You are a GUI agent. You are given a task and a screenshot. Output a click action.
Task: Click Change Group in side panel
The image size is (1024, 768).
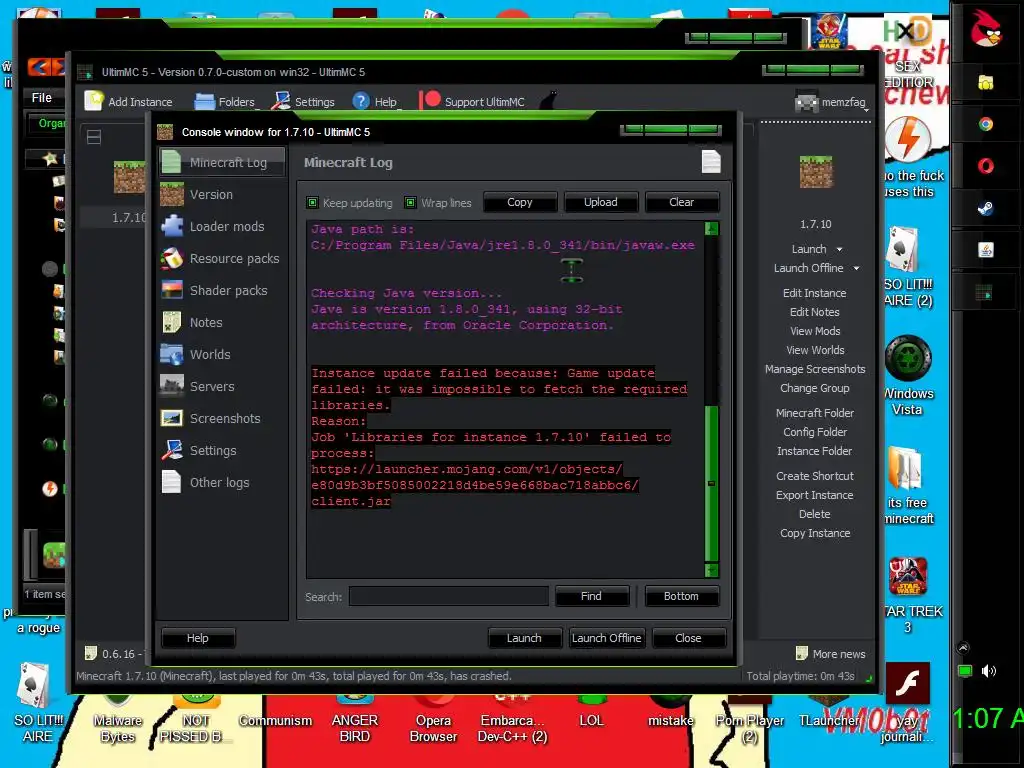(814, 388)
